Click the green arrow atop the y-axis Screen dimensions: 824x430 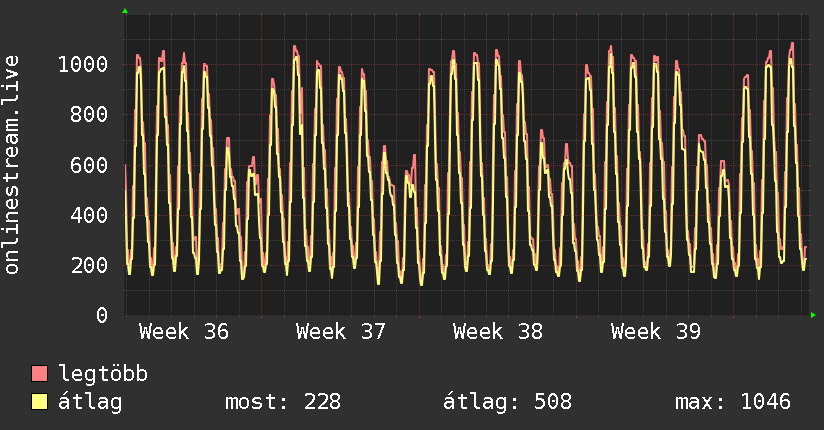pos(125,11)
